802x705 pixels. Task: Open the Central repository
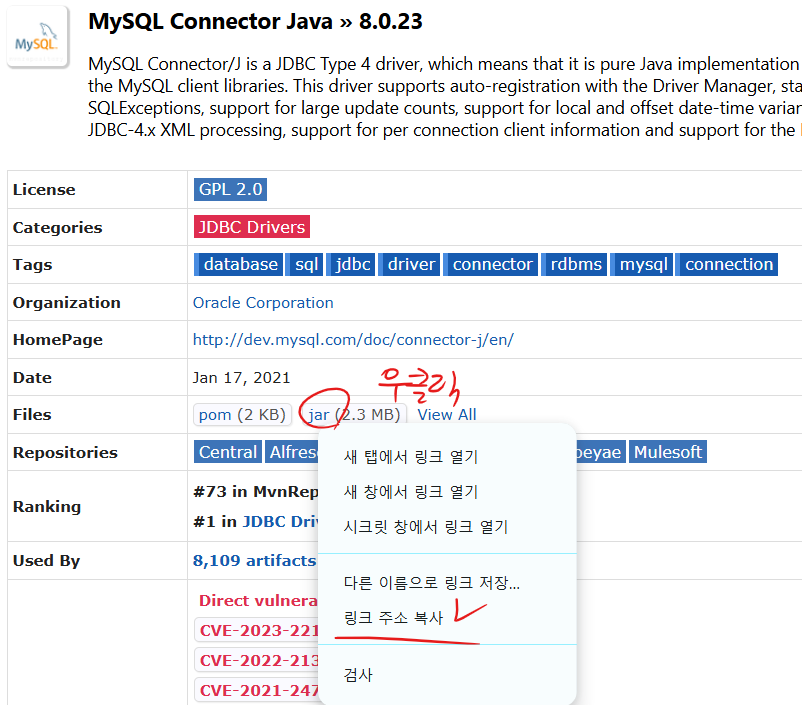tap(228, 452)
